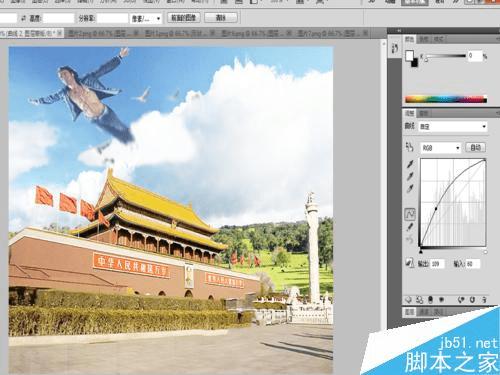Switch to the Swatches panel tab
Screen dimensions: 500x375
click(423, 39)
